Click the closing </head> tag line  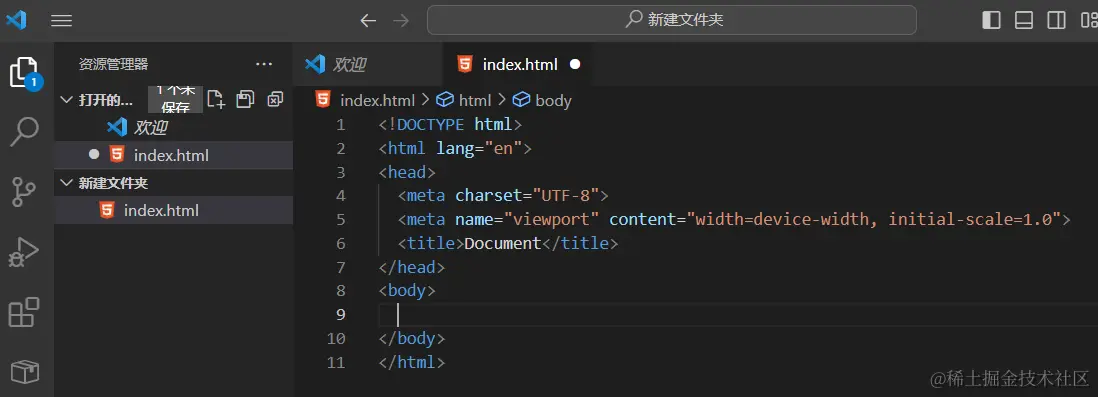coord(412,267)
